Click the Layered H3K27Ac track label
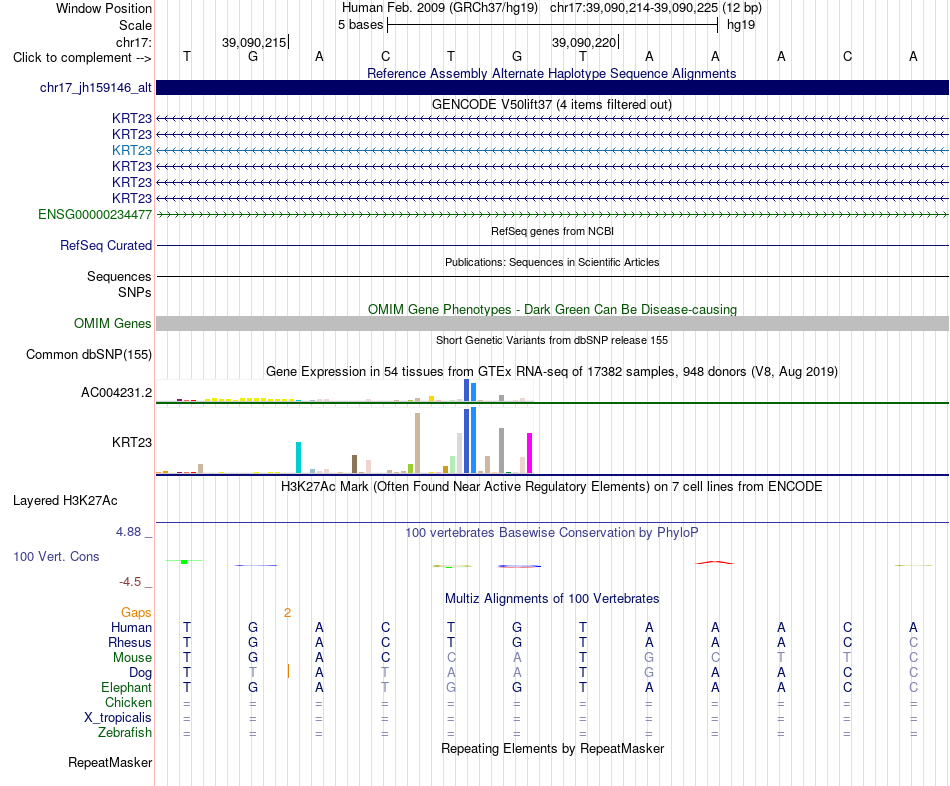Image resolution: width=950 pixels, height=786 pixels. pos(65,501)
